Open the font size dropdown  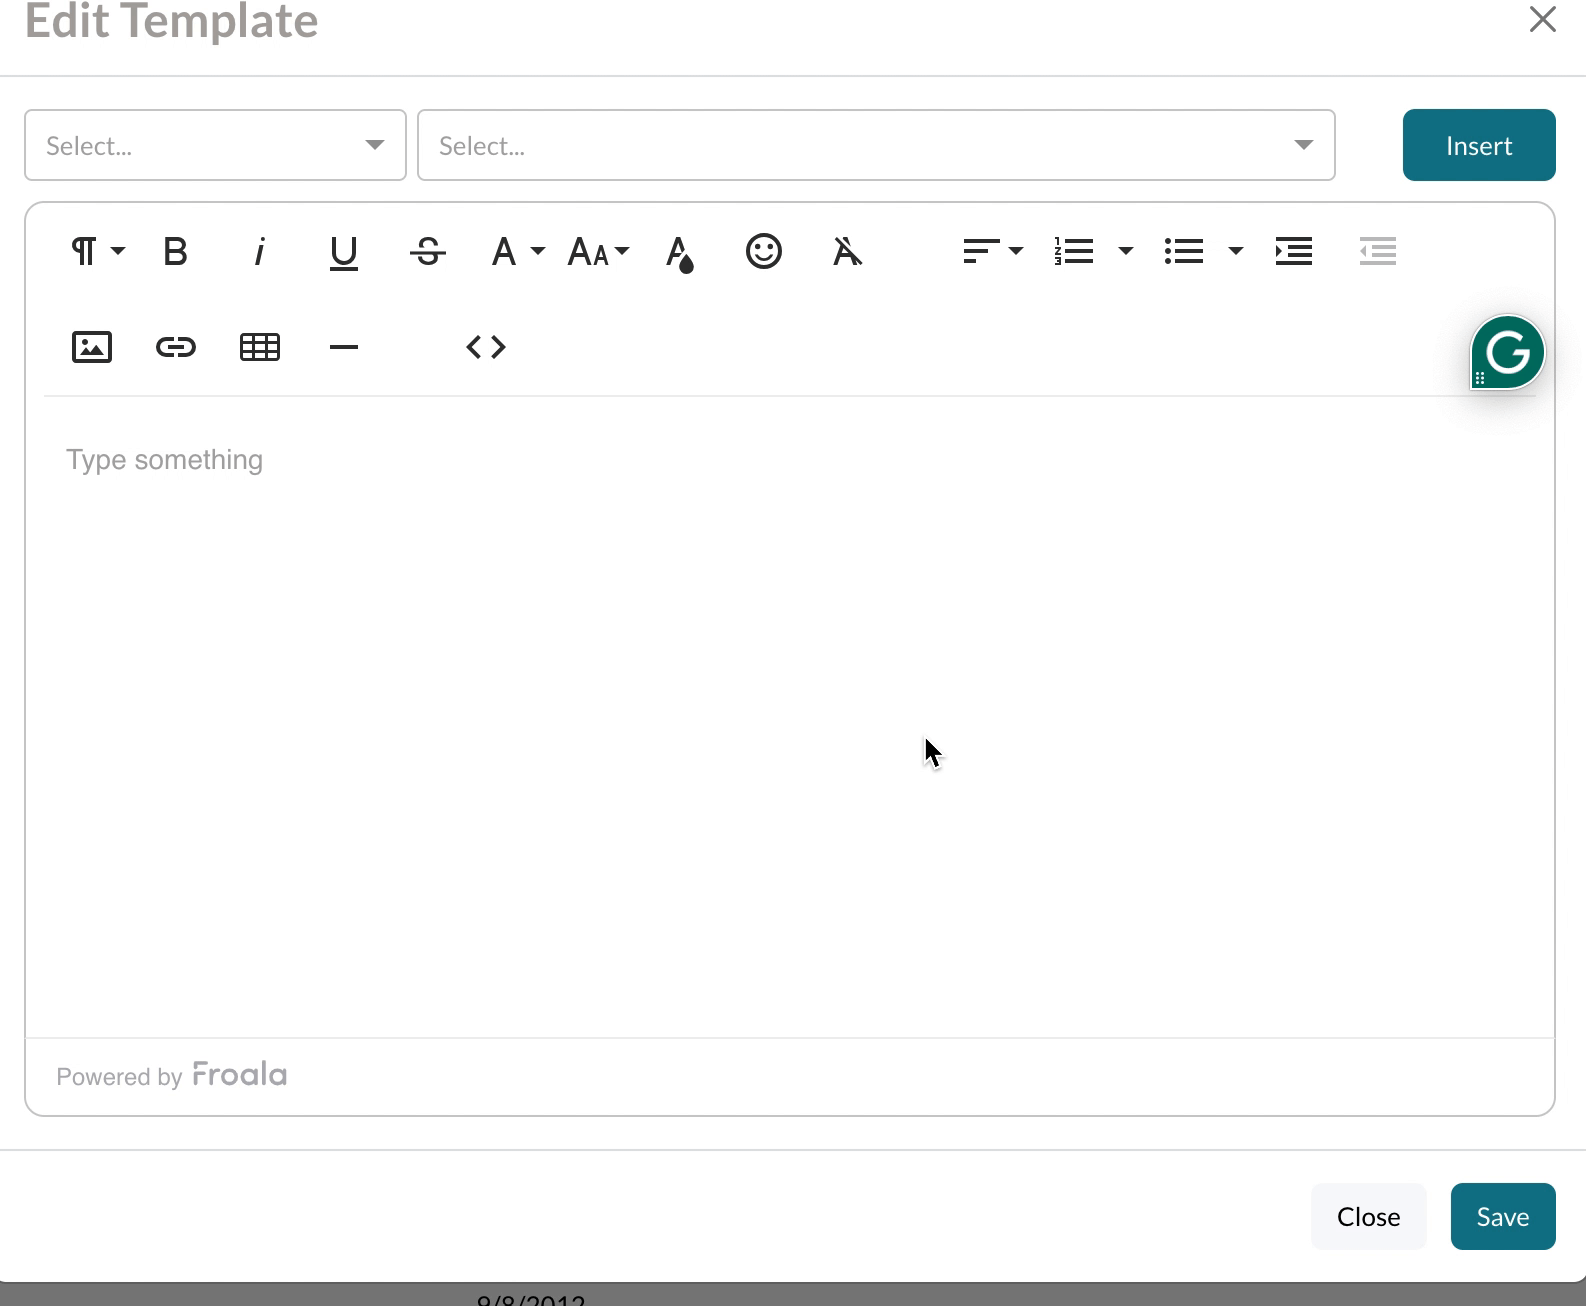(x=598, y=251)
